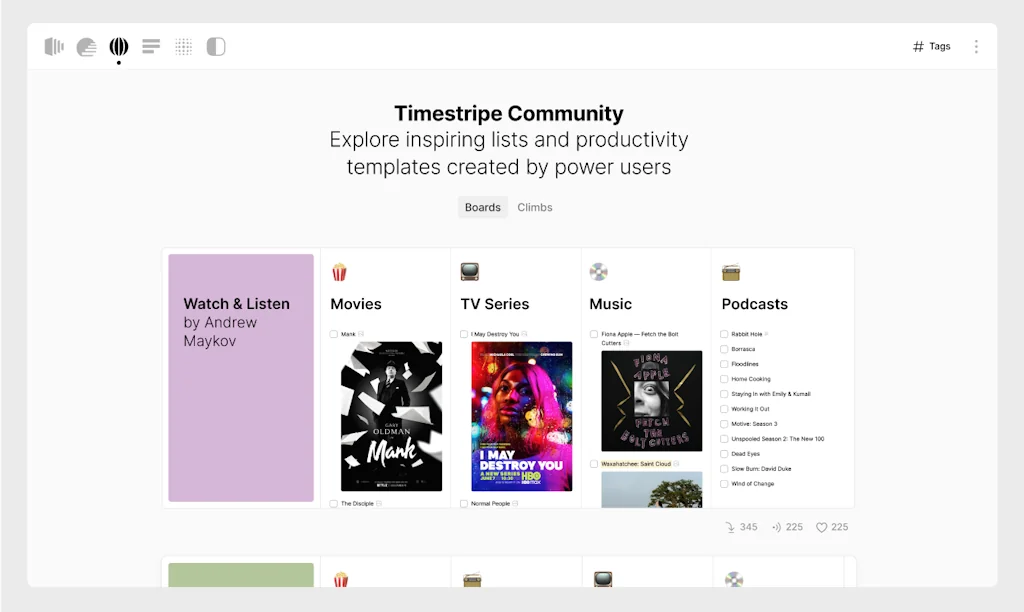Check the Fiona Apple album checkbox
1024x612 pixels.
tap(595, 334)
